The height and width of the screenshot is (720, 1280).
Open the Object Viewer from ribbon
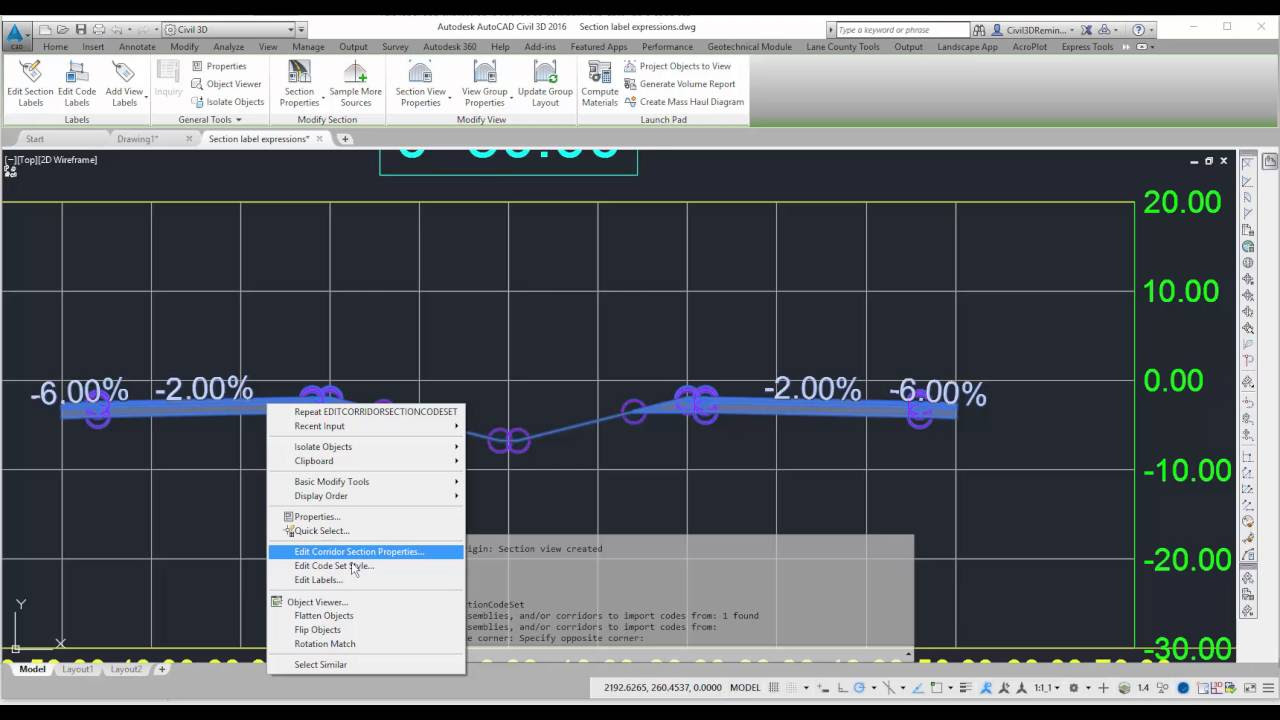226,84
